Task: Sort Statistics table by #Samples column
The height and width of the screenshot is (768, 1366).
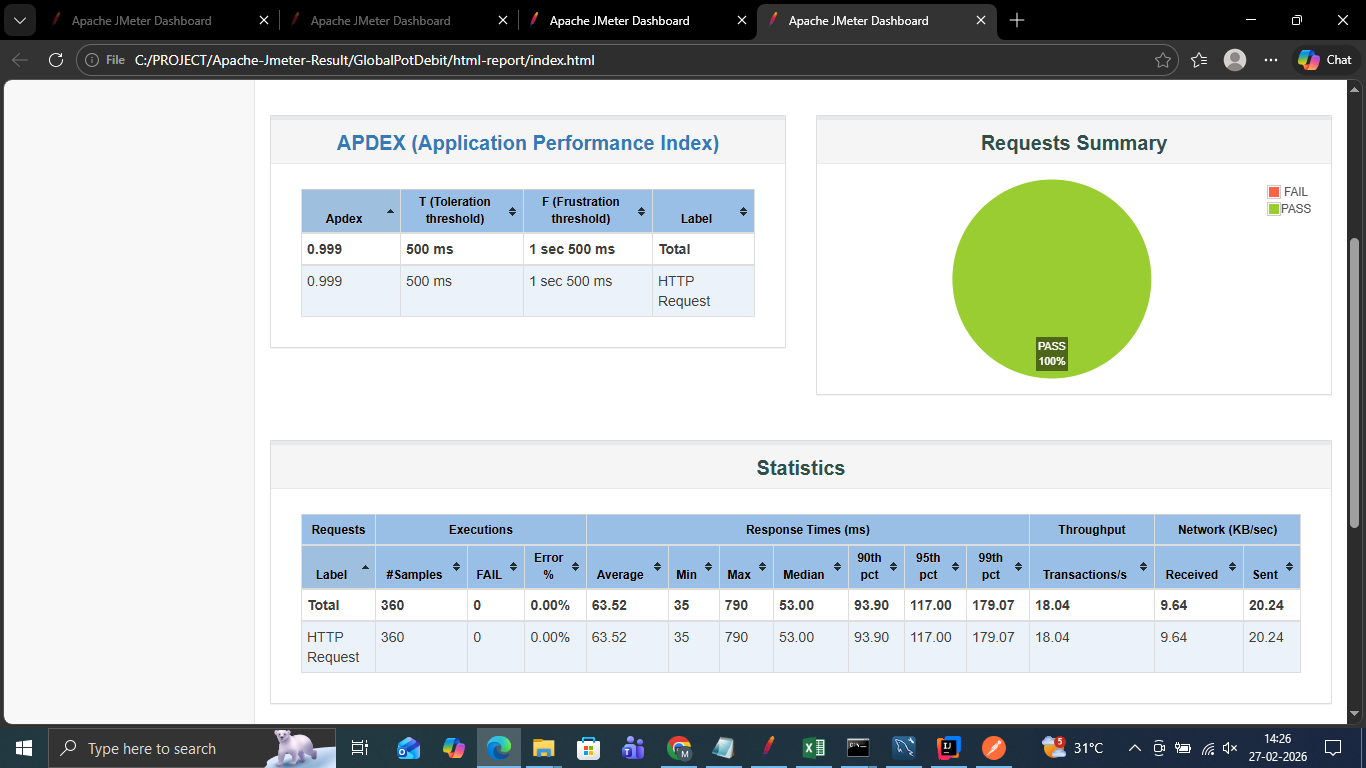Action: pos(421,567)
